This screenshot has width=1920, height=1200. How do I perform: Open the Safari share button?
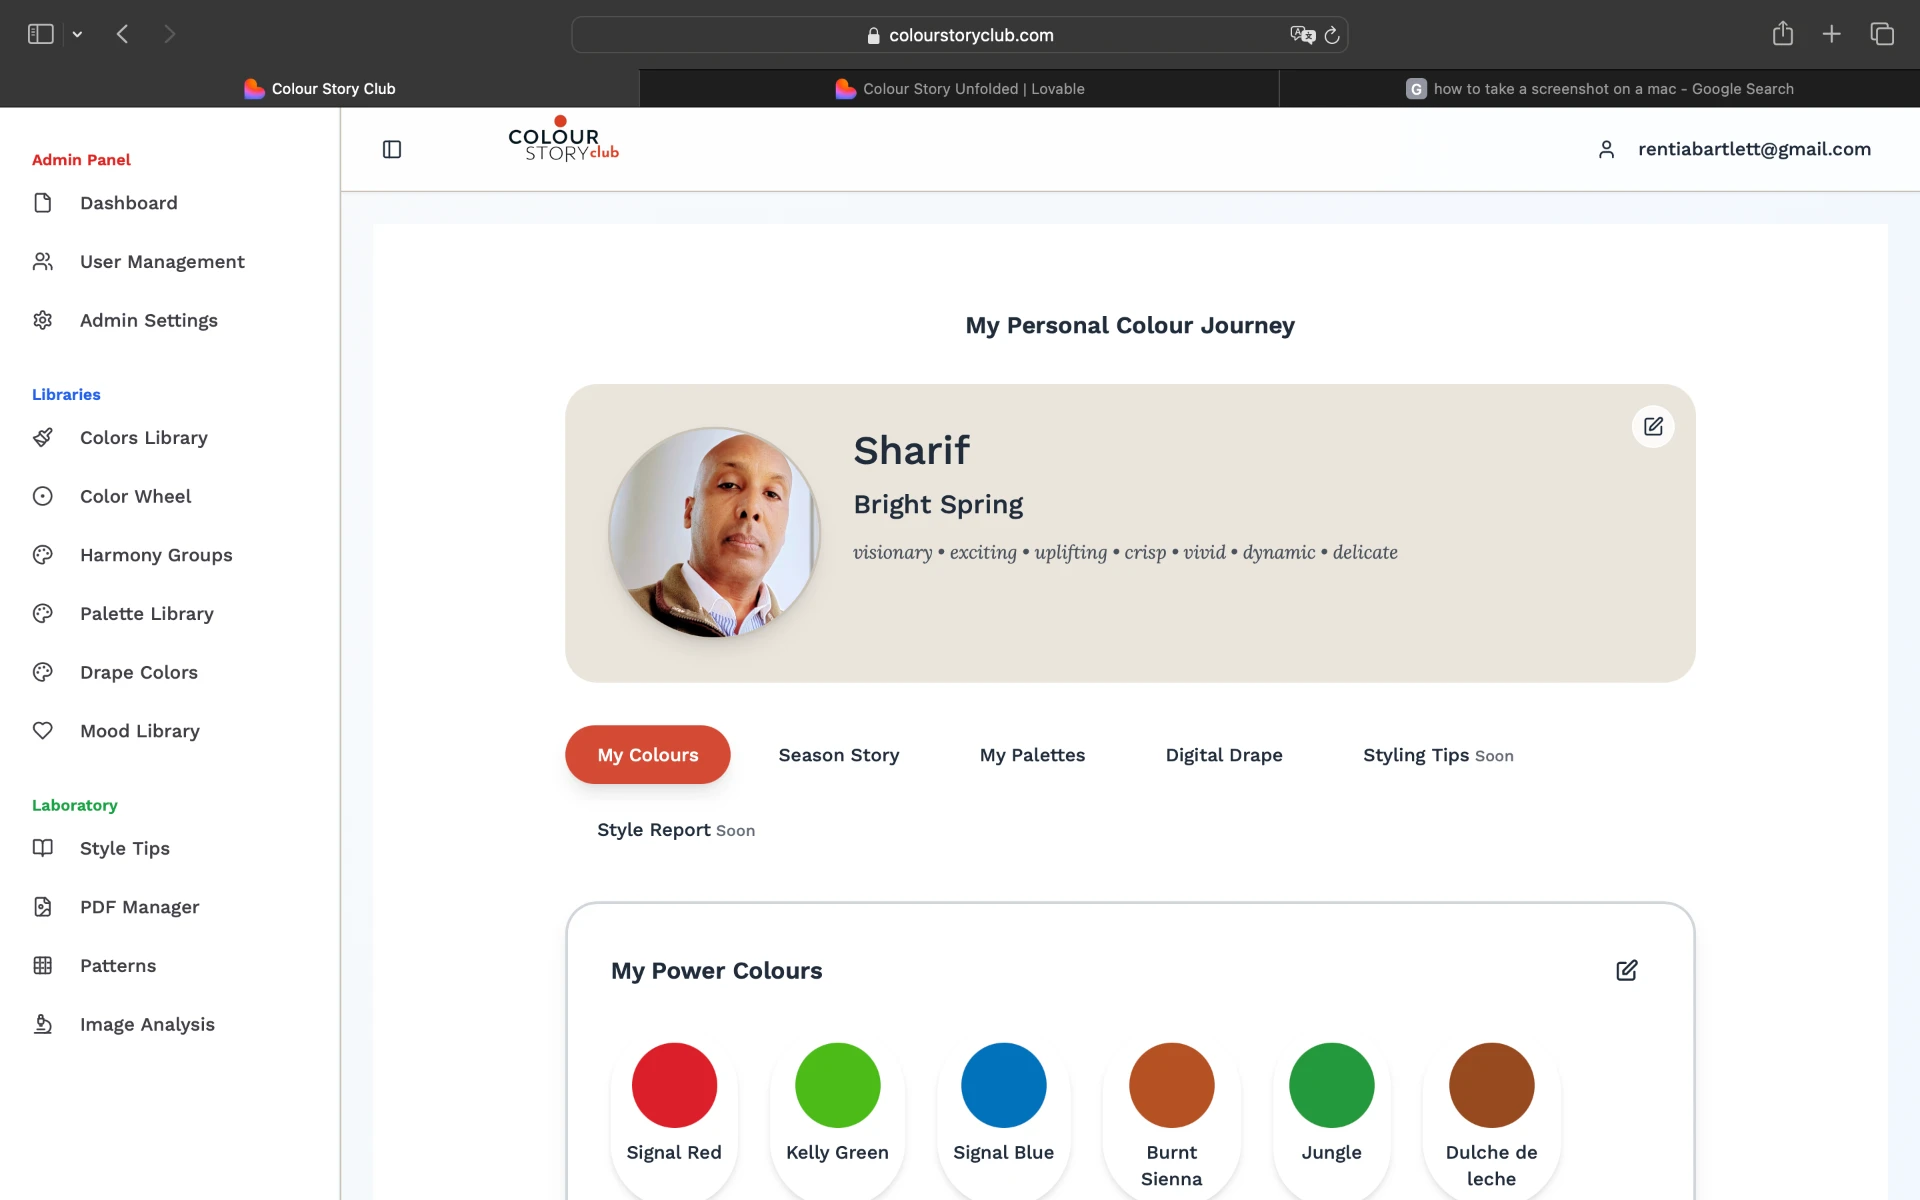click(x=1783, y=34)
